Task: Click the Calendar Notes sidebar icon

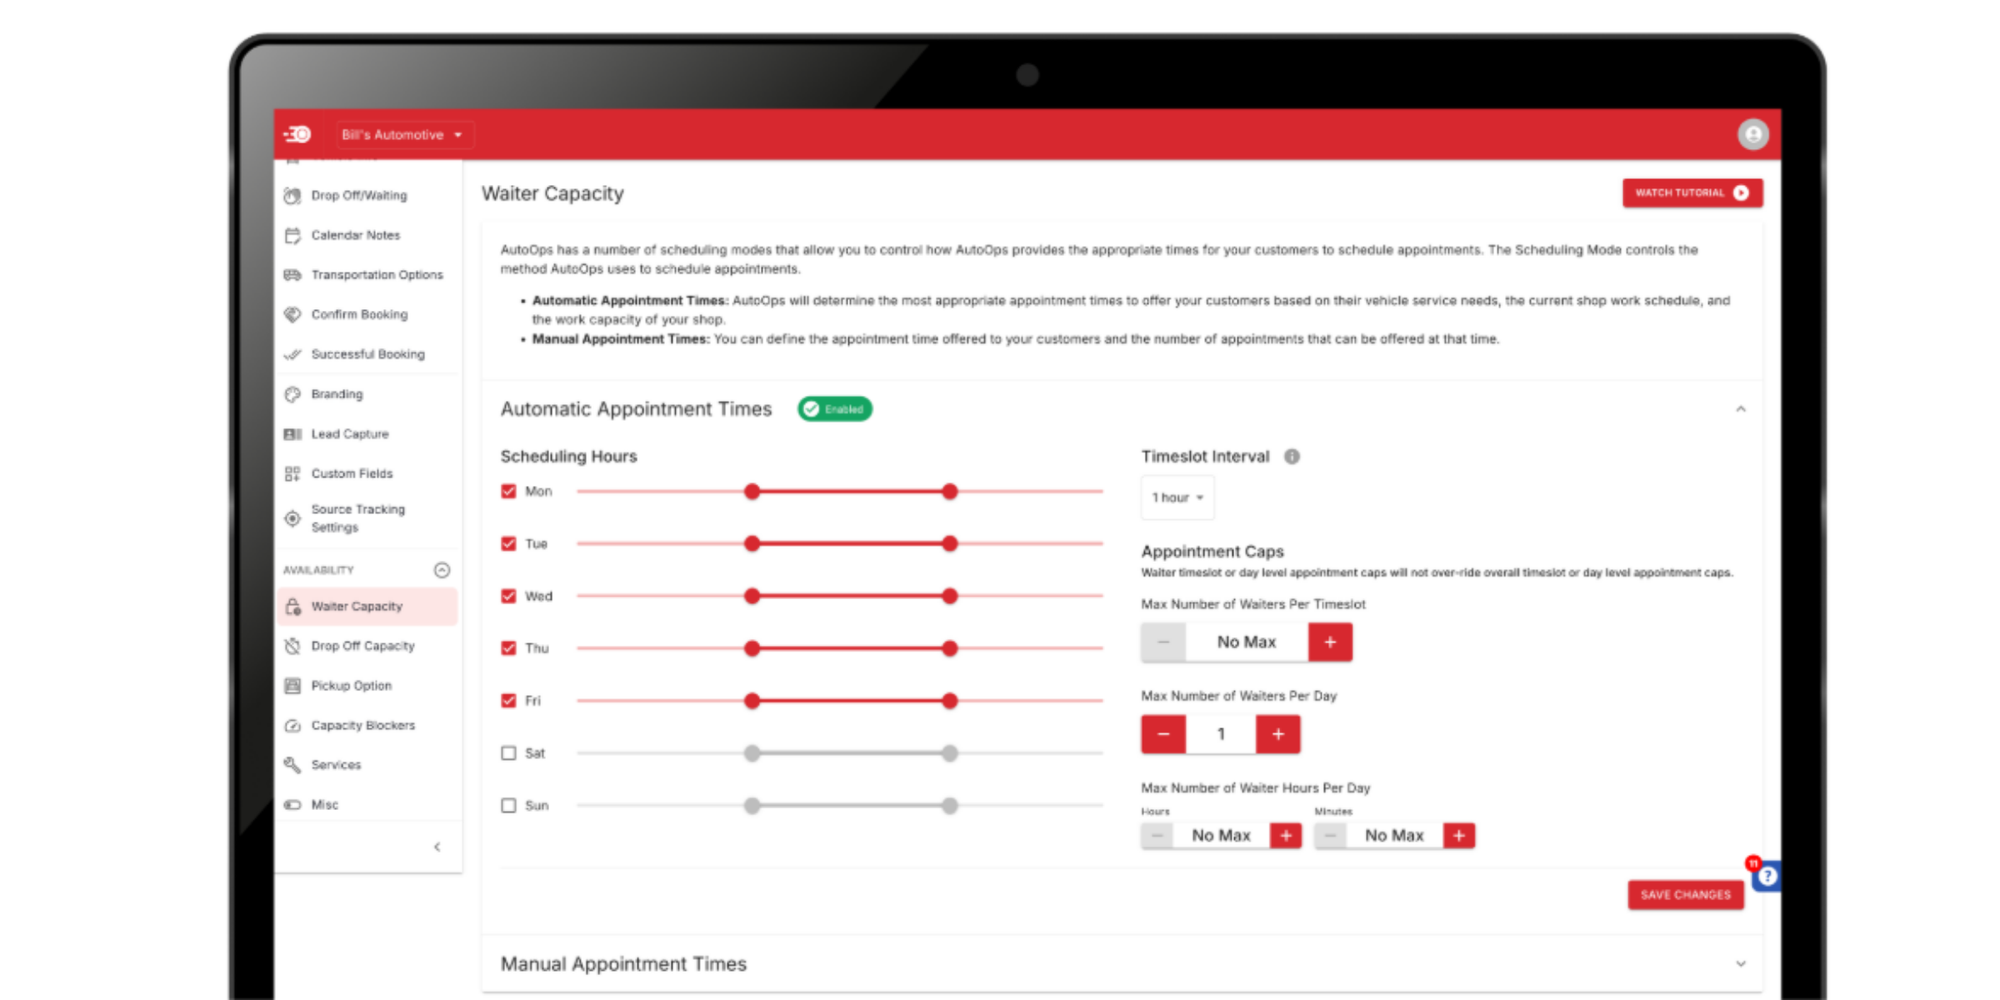Action: 292,236
